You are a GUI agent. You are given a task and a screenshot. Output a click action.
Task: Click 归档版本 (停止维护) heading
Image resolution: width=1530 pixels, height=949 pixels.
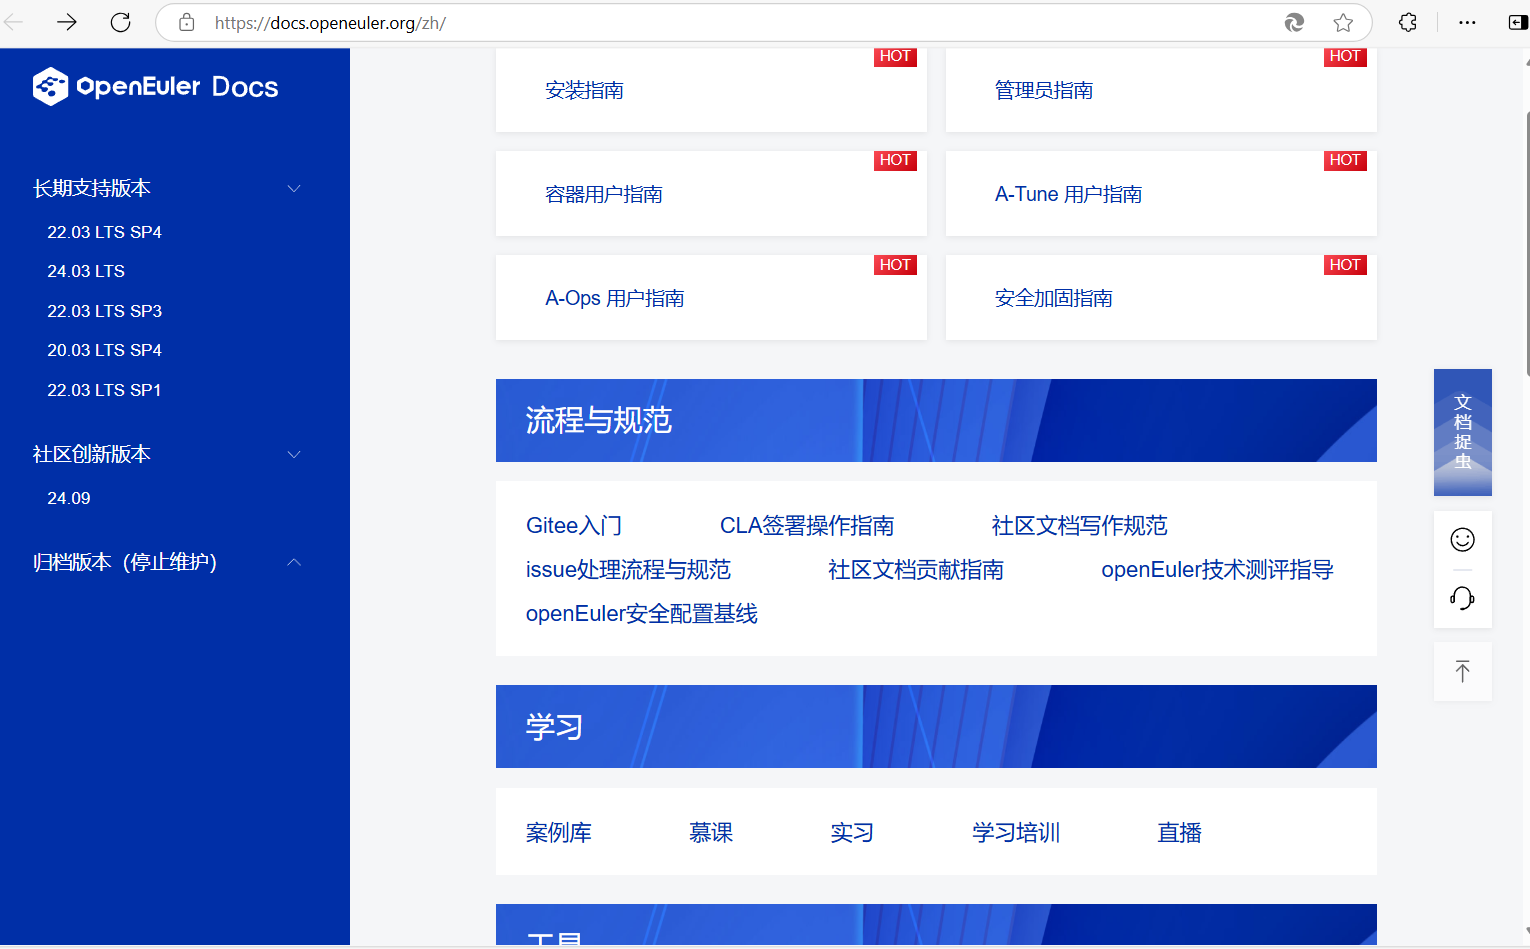tap(125, 562)
